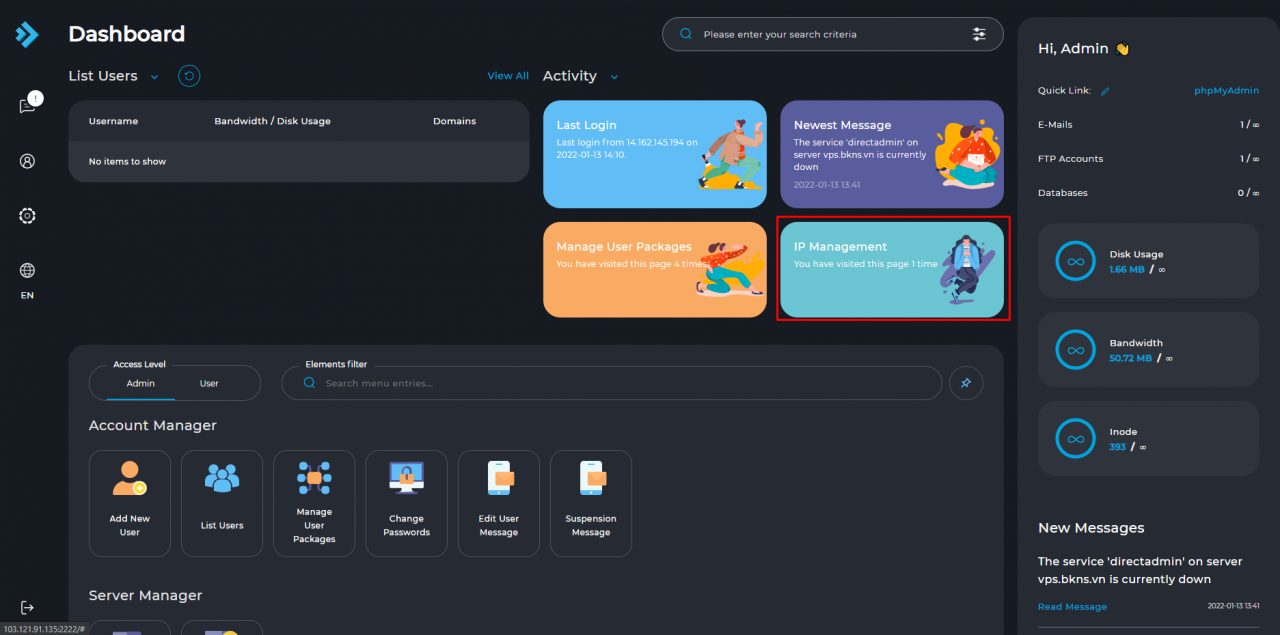Open the phpMyAdmin quick link
The width and height of the screenshot is (1280, 635).
pyautogui.click(x=1226, y=91)
